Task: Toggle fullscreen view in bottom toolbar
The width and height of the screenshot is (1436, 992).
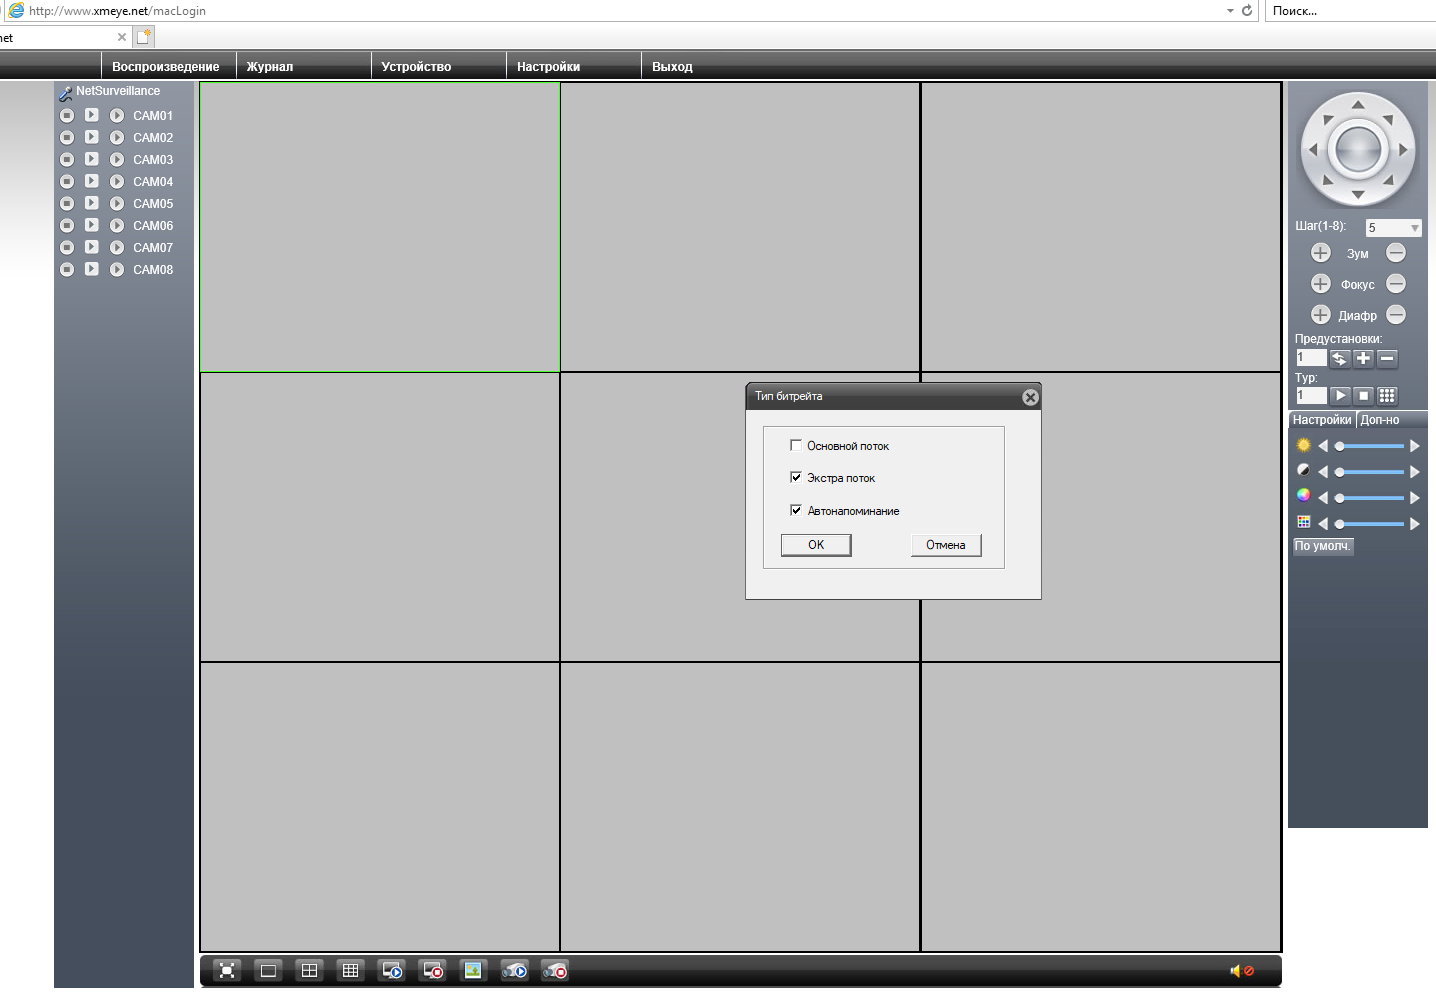Action: [227, 970]
